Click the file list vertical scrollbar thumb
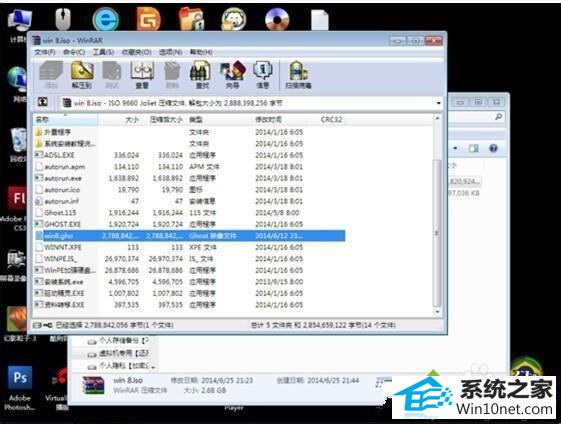Image resolution: width=561 pixels, height=424 pixels. [x=437, y=233]
